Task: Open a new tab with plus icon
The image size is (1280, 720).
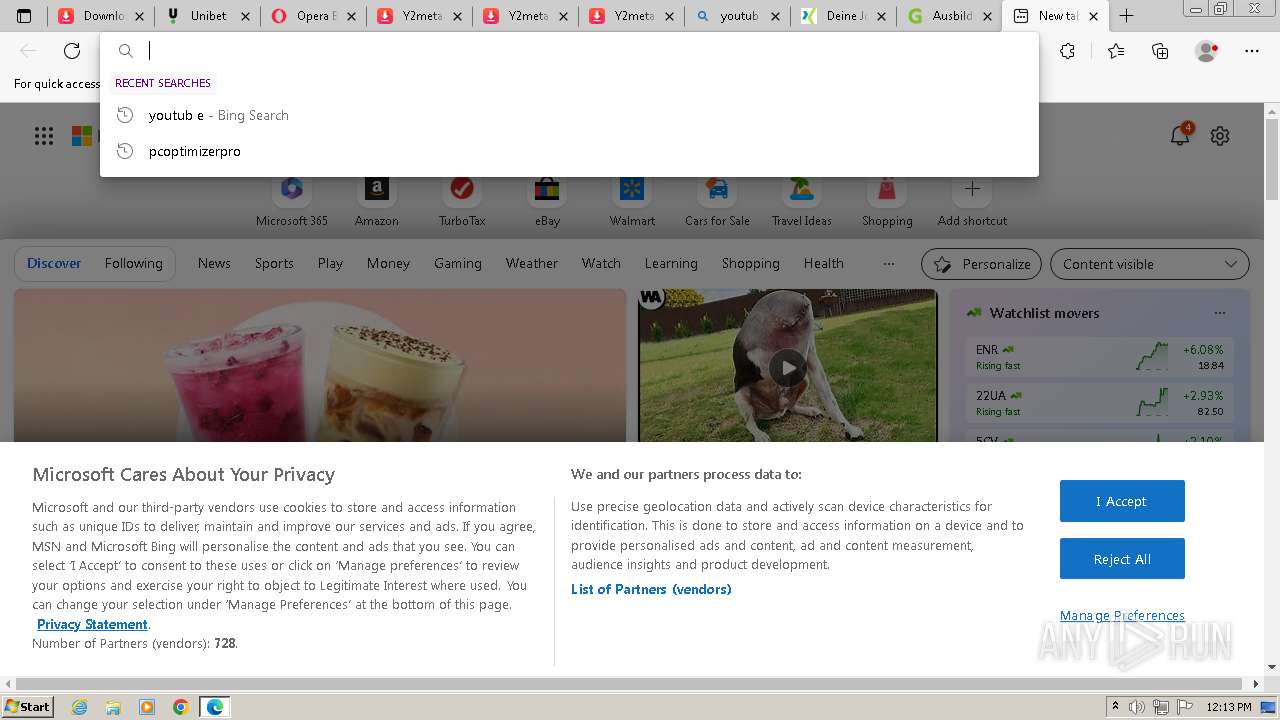Action: pos(1126,16)
